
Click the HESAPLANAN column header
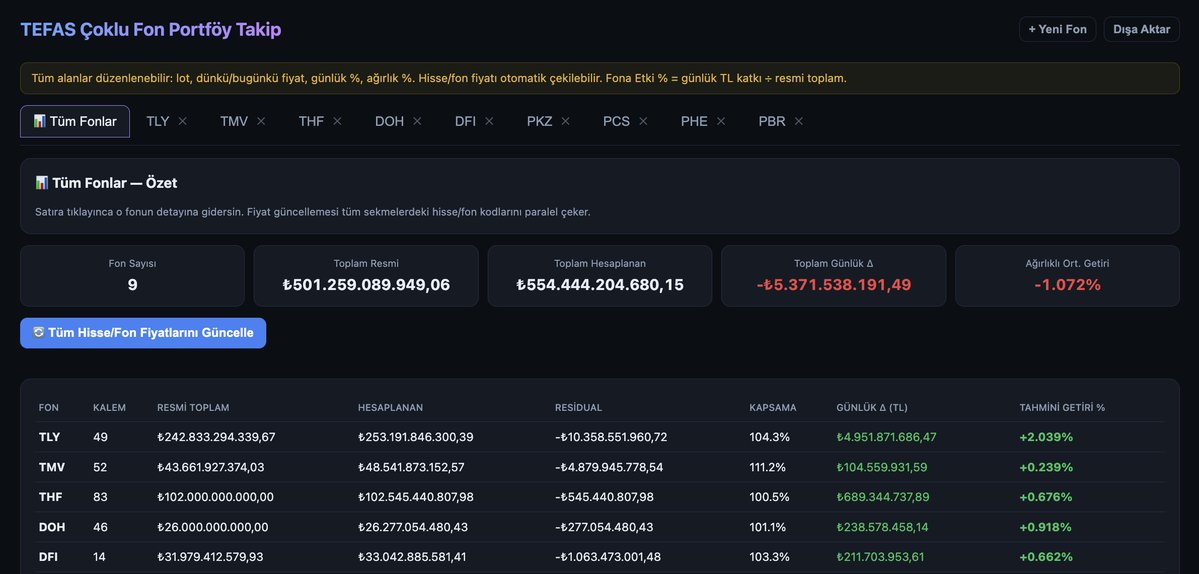[x=390, y=407]
